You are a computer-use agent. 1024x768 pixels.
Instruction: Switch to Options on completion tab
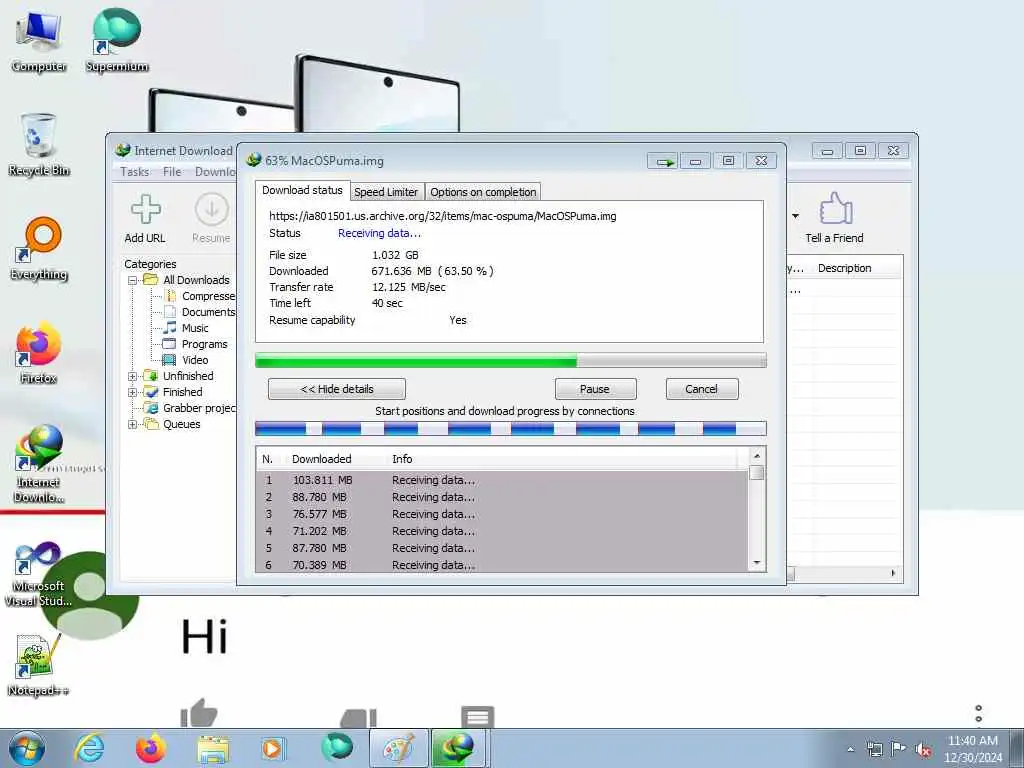pos(483,192)
